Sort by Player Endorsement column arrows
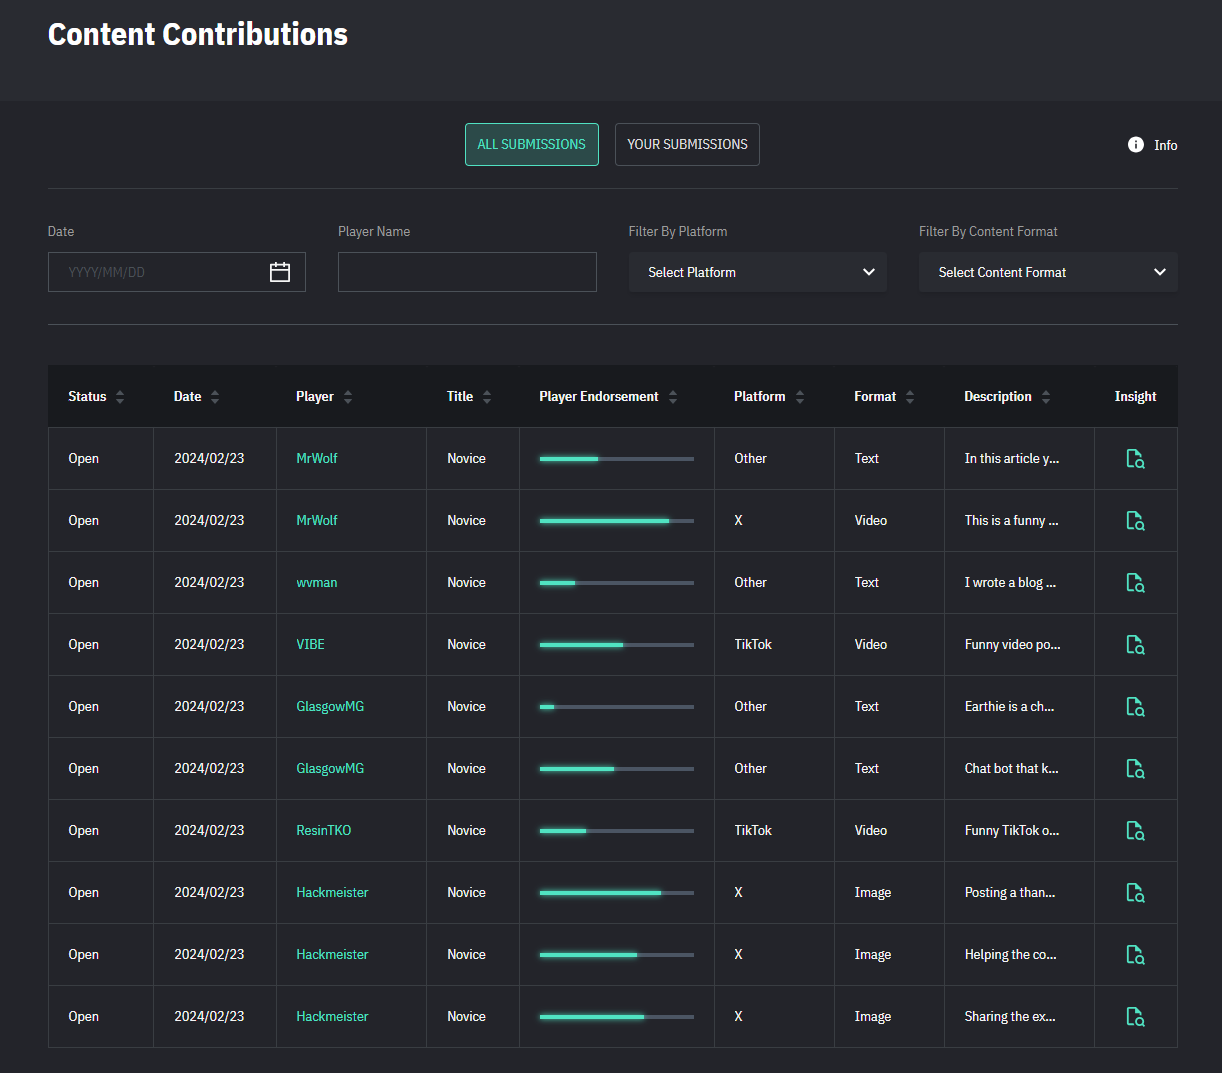 pos(673,397)
